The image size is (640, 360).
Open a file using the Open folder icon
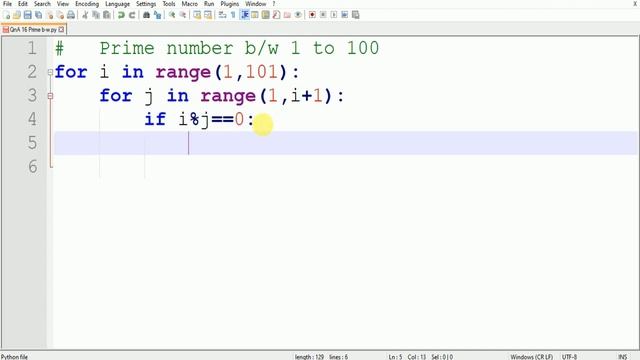17,15
